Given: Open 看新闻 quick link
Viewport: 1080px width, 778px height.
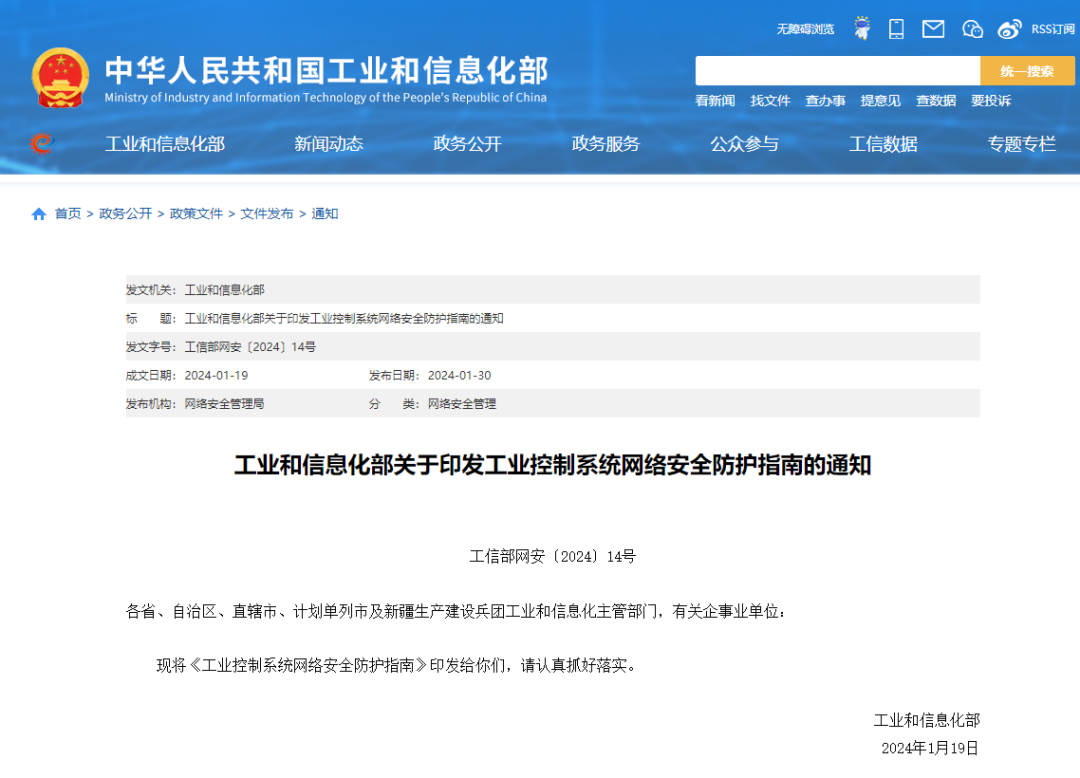Looking at the screenshot, I should tap(715, 101).
